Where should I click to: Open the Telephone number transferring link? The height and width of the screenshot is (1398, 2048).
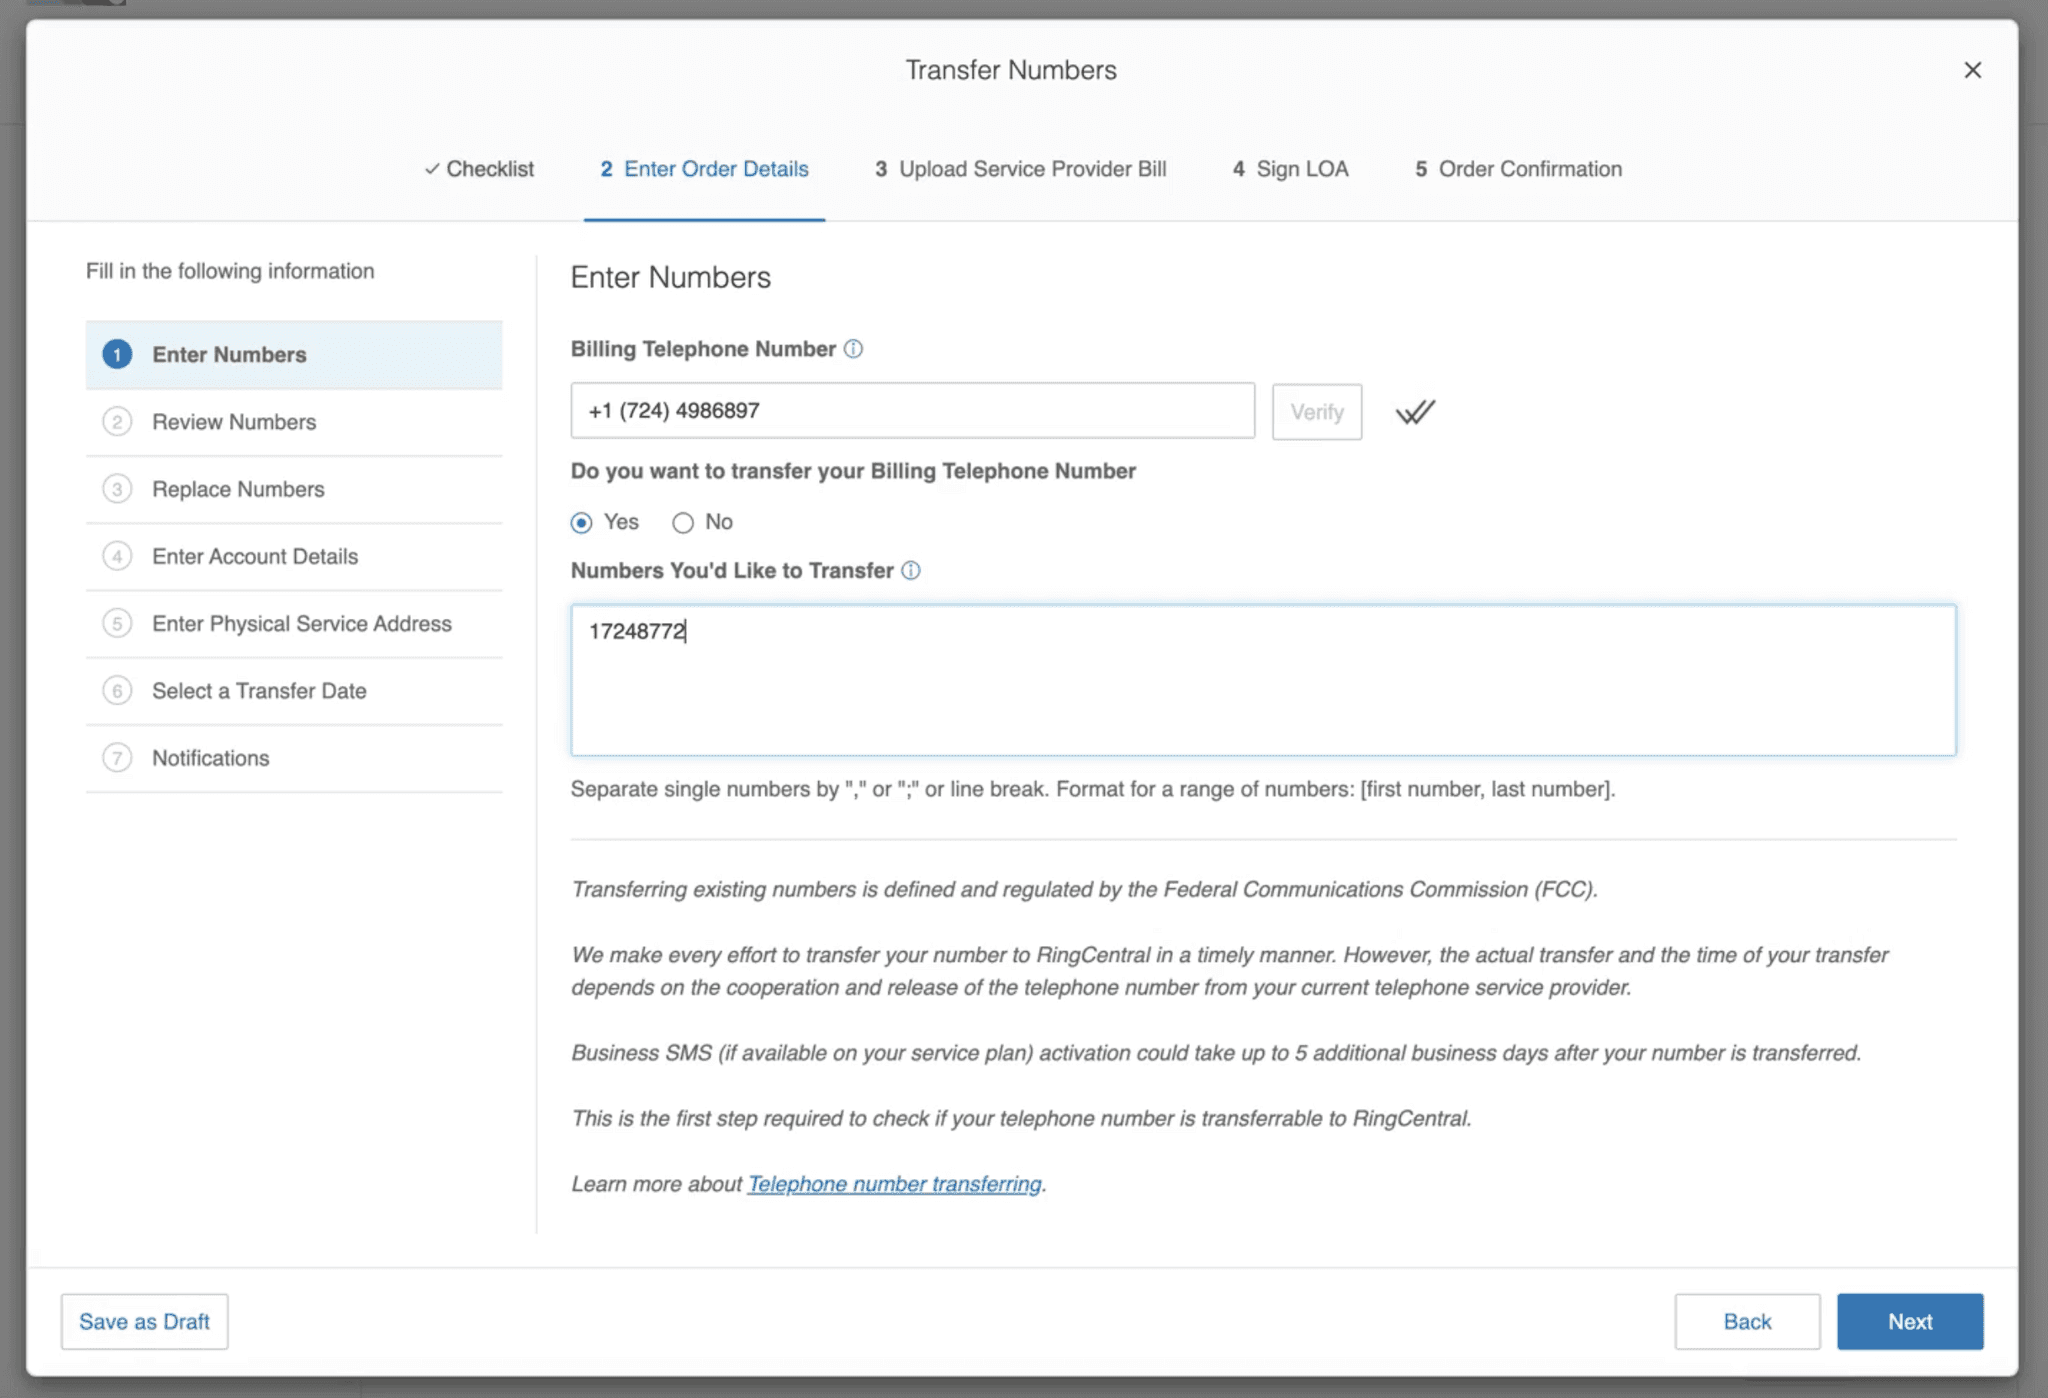pos(895,1184)
